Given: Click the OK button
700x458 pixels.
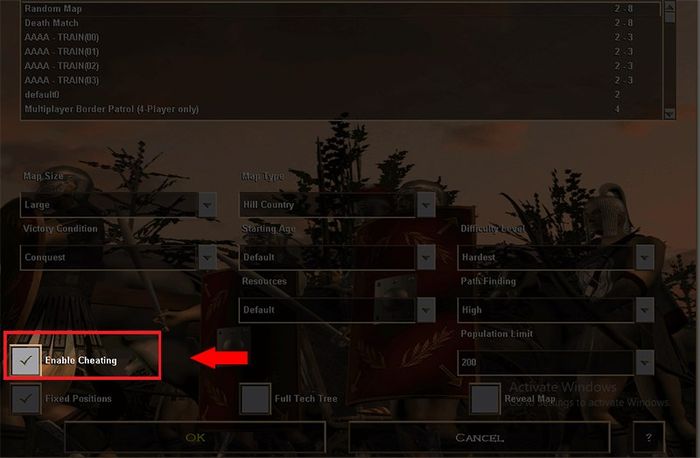Looking at the screenshot, I should pyautogui.click(x=195, y=437).
